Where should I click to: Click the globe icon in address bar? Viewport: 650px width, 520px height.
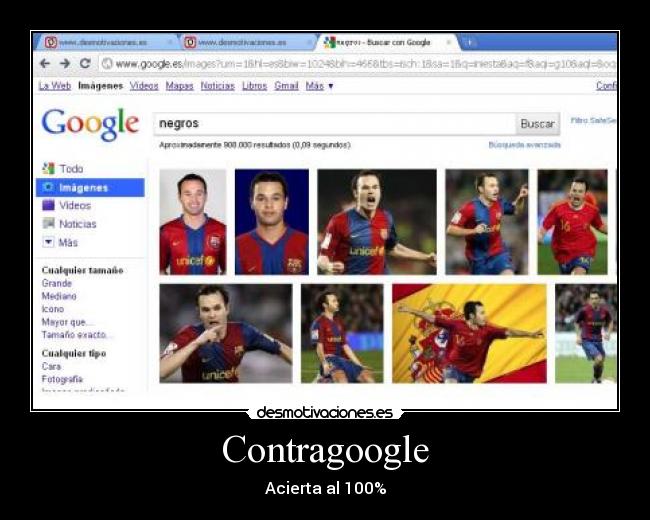click(x=107, y=63)
